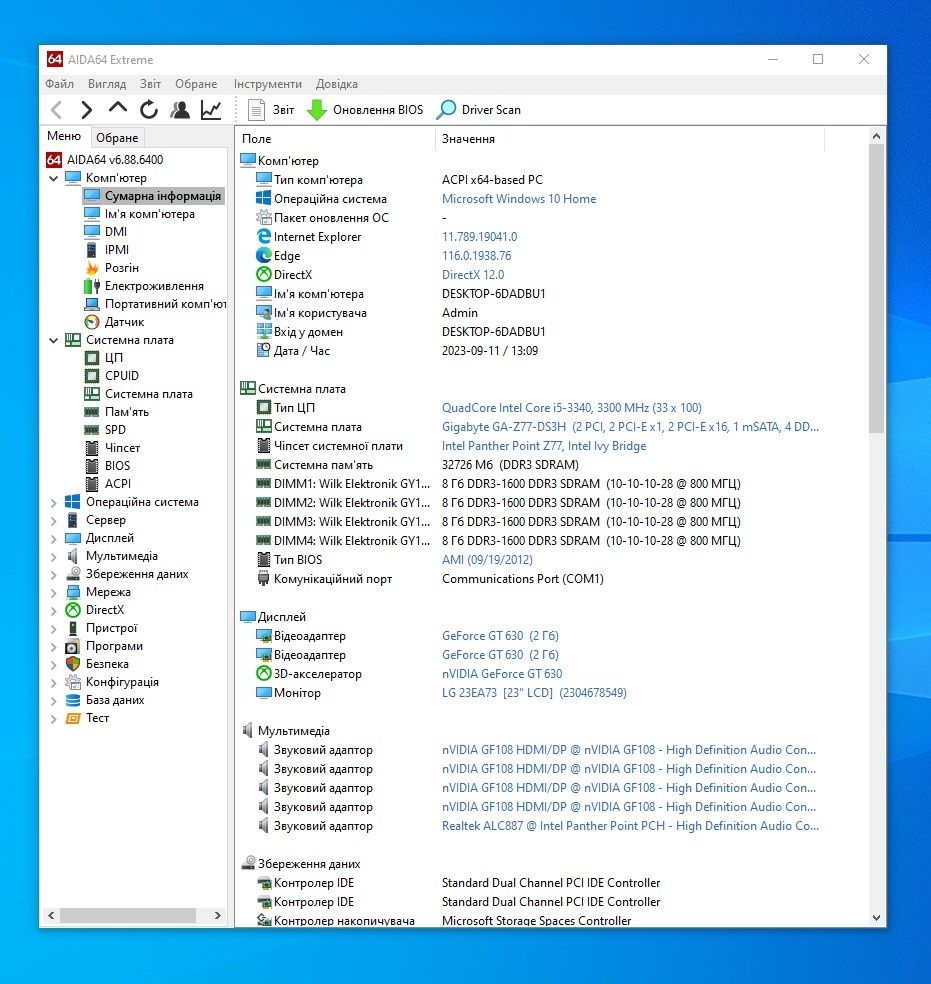The height and width of the screenshot is (984, 931).
Task: Select Тест in the tree
Action: (x=97, y=718)
